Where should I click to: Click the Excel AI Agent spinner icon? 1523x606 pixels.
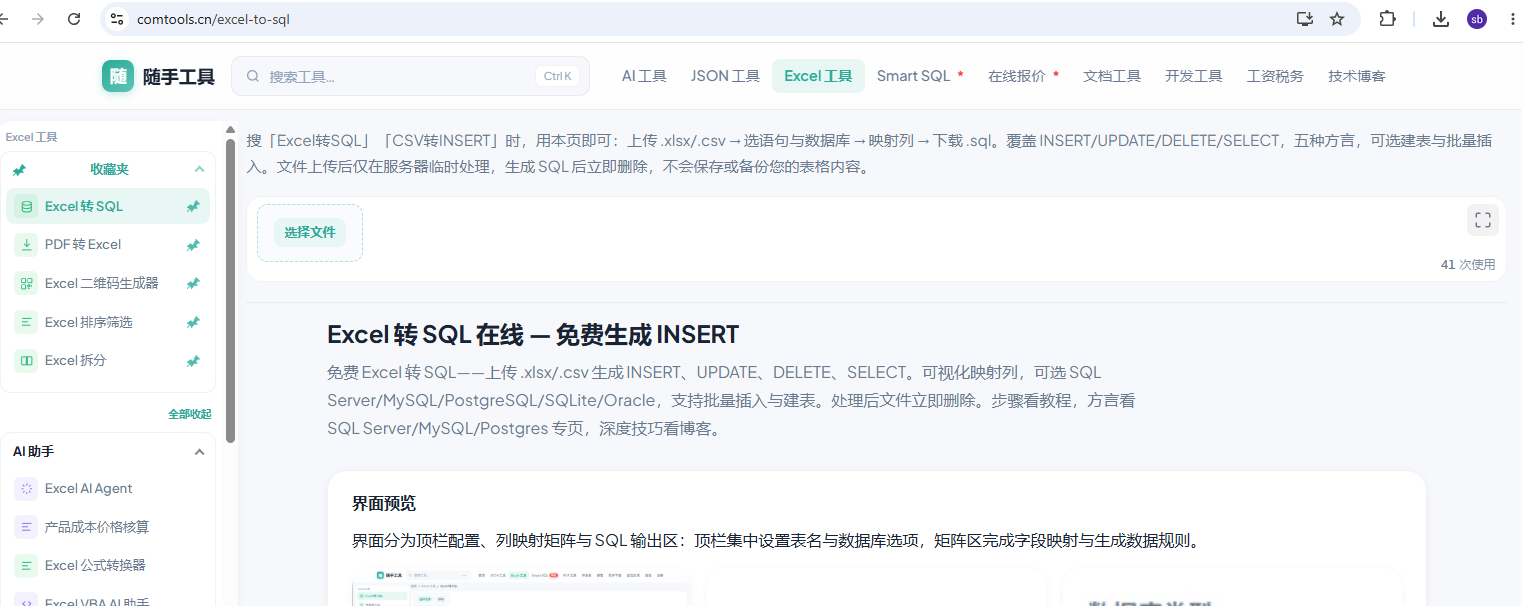point(26,488)
